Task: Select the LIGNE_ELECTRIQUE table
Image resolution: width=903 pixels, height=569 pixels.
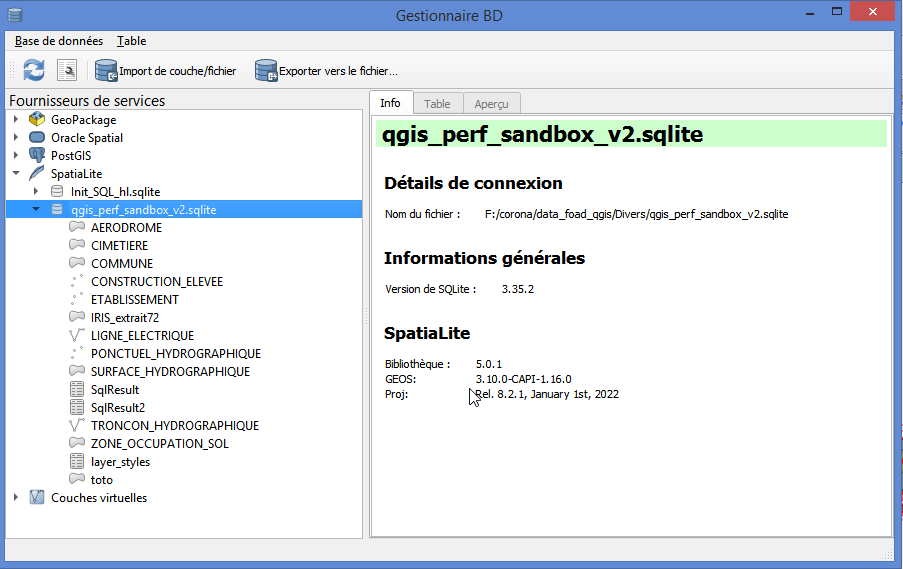Action: coord(142,335)
